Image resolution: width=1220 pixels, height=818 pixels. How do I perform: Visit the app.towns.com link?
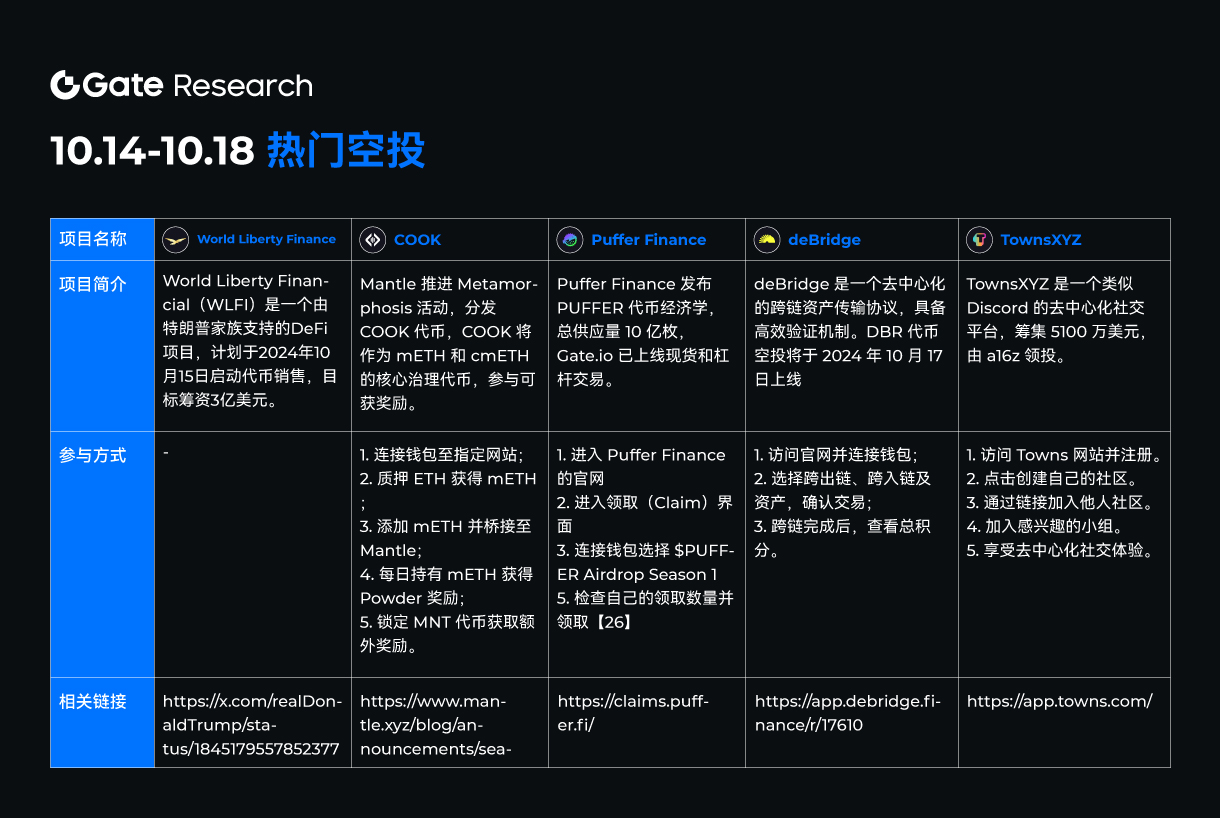tap(1059, 701)
